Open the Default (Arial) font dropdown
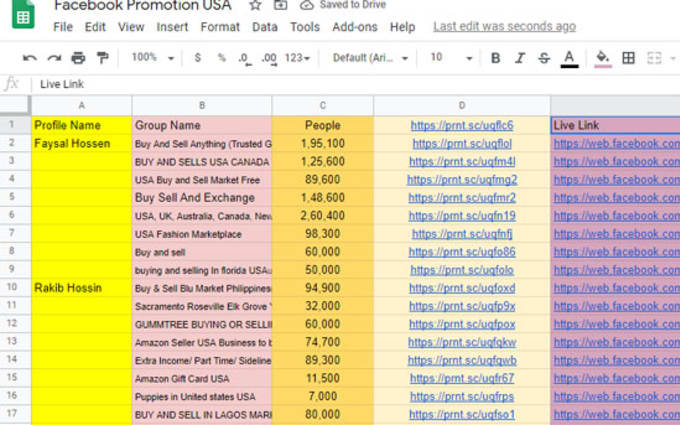680x425 pixels. 370,58
